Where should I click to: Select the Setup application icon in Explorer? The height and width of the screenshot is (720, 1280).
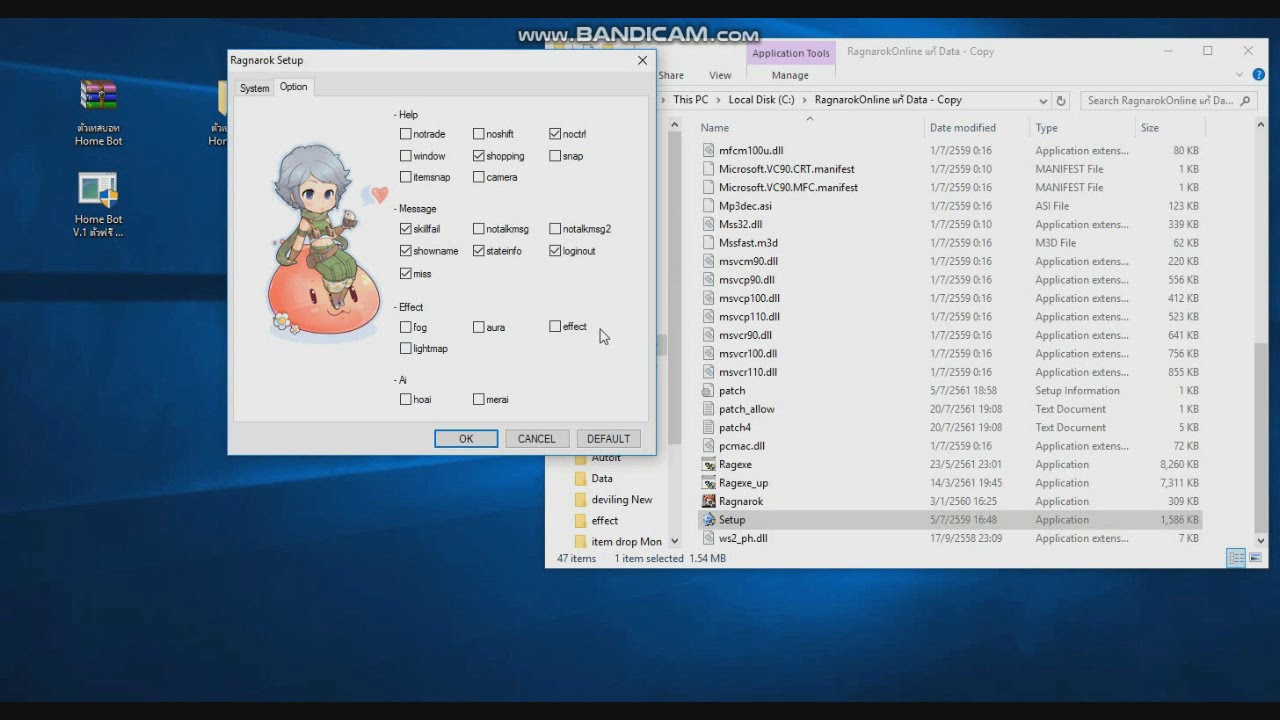(709, 520)
